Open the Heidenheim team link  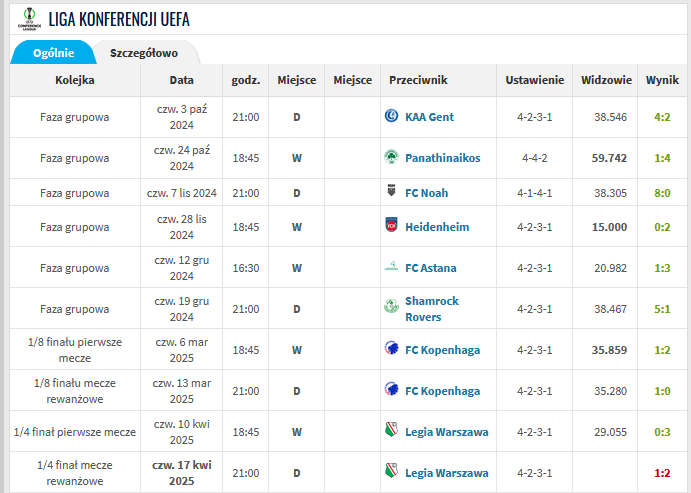[x=437, y=227]
